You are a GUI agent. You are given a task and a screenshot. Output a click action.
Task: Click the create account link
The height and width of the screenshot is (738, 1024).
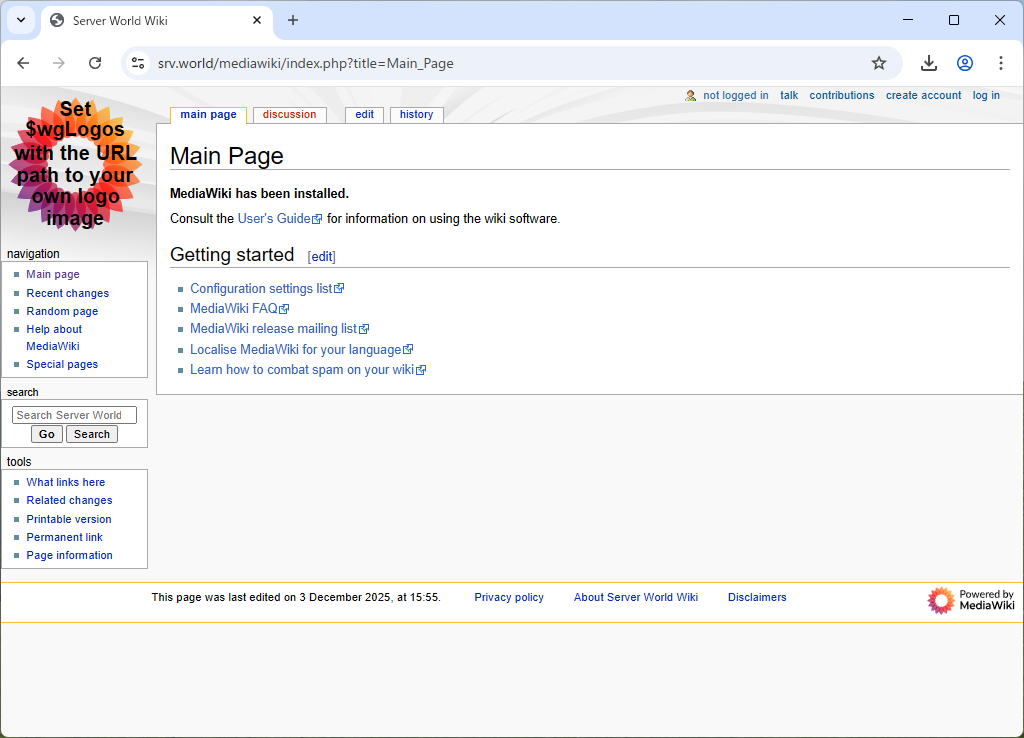coord(923,96)
